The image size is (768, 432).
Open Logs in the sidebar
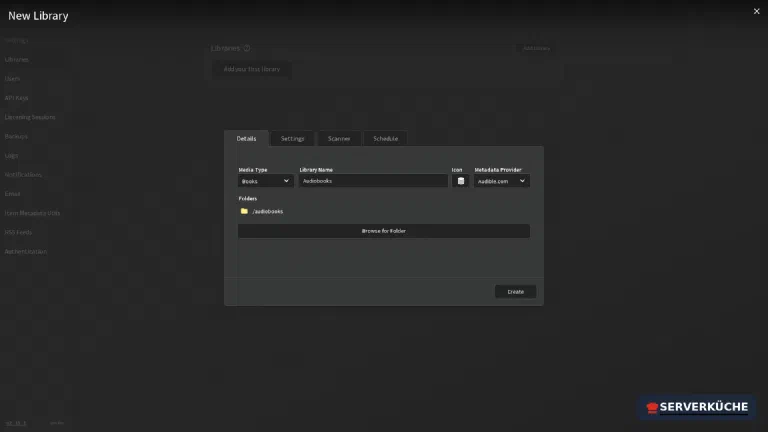tap(11, 155)
